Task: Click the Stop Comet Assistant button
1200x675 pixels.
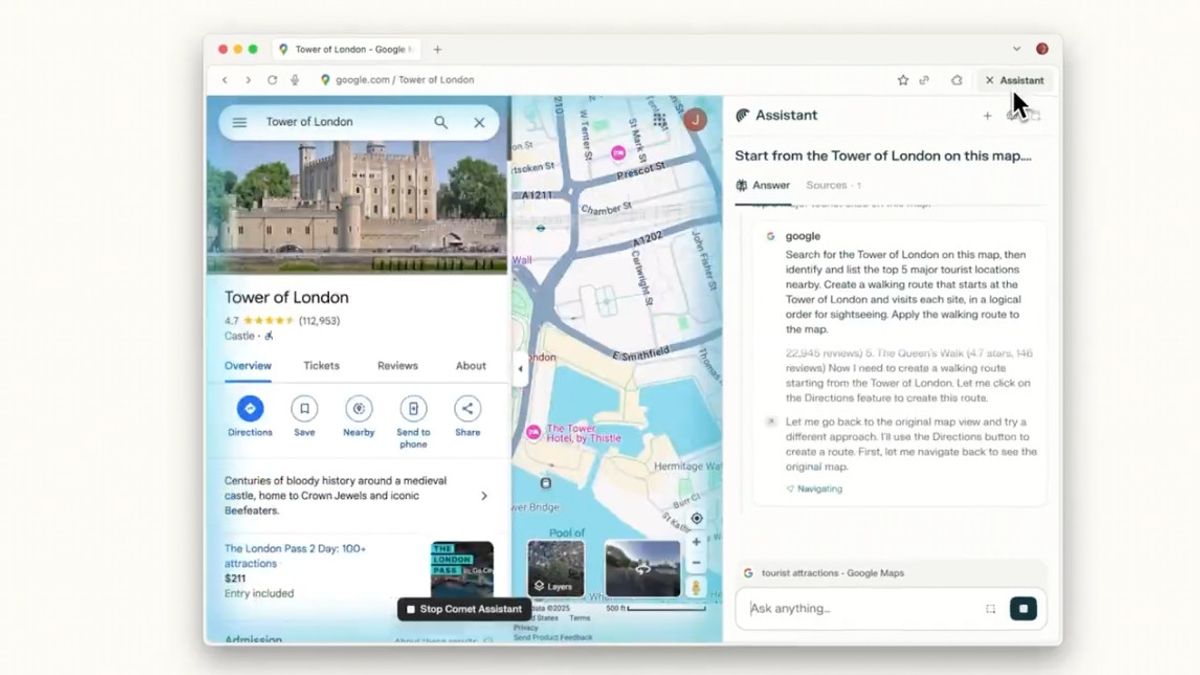Action: 463,609
